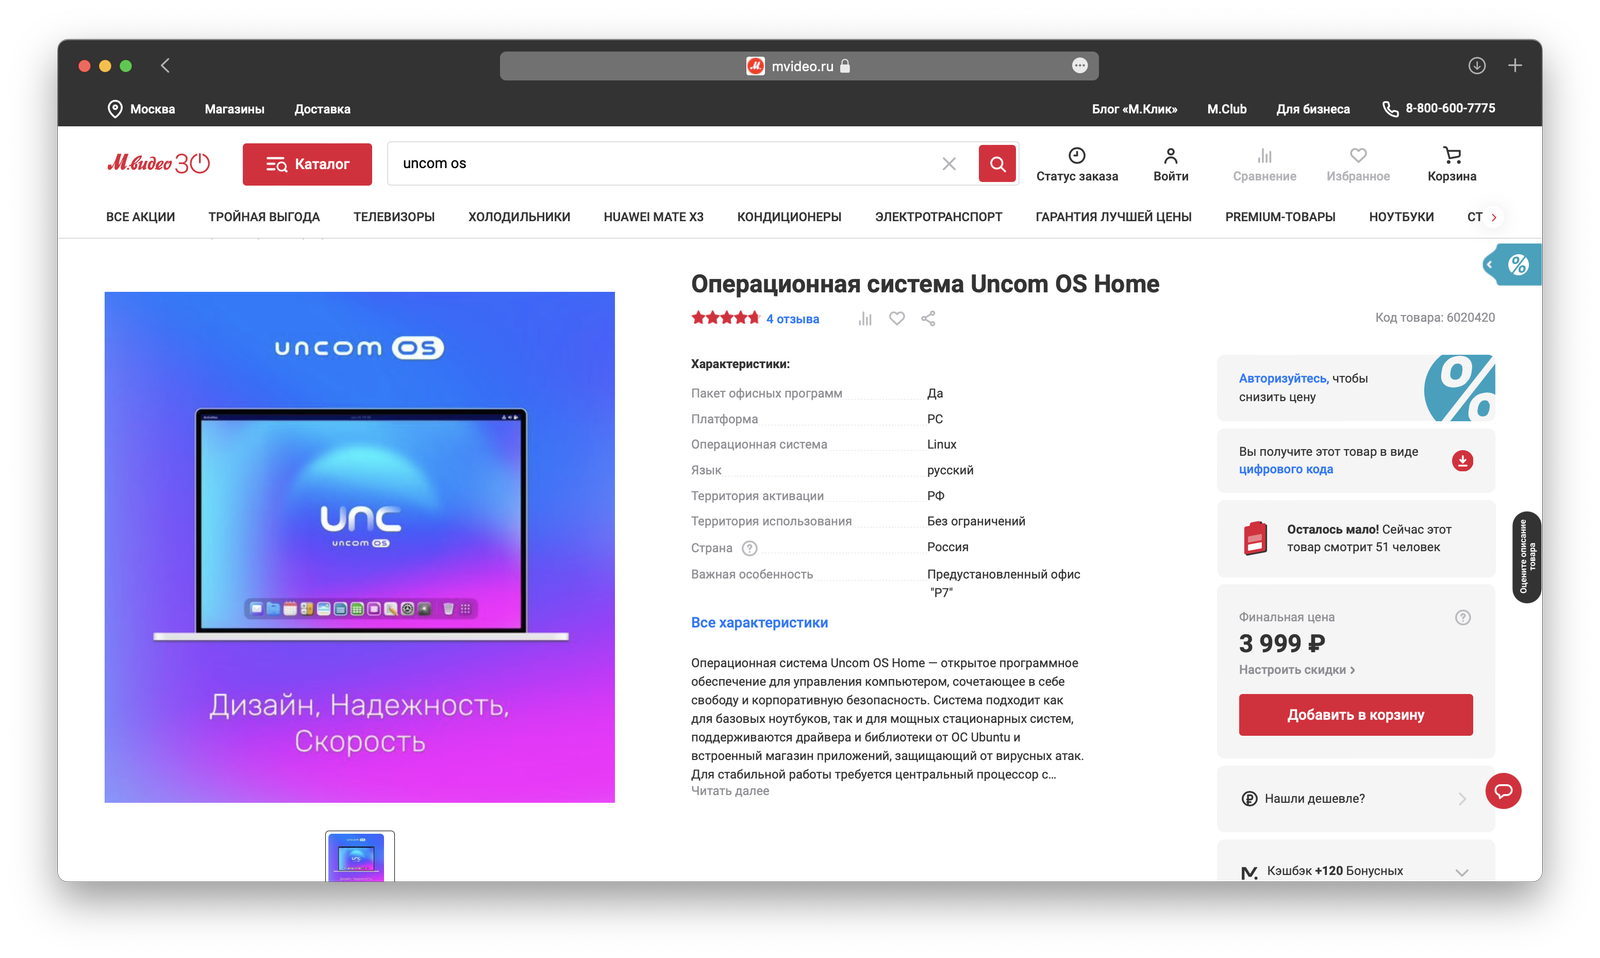Open the Каталог menu button

(x=307, y=164)
